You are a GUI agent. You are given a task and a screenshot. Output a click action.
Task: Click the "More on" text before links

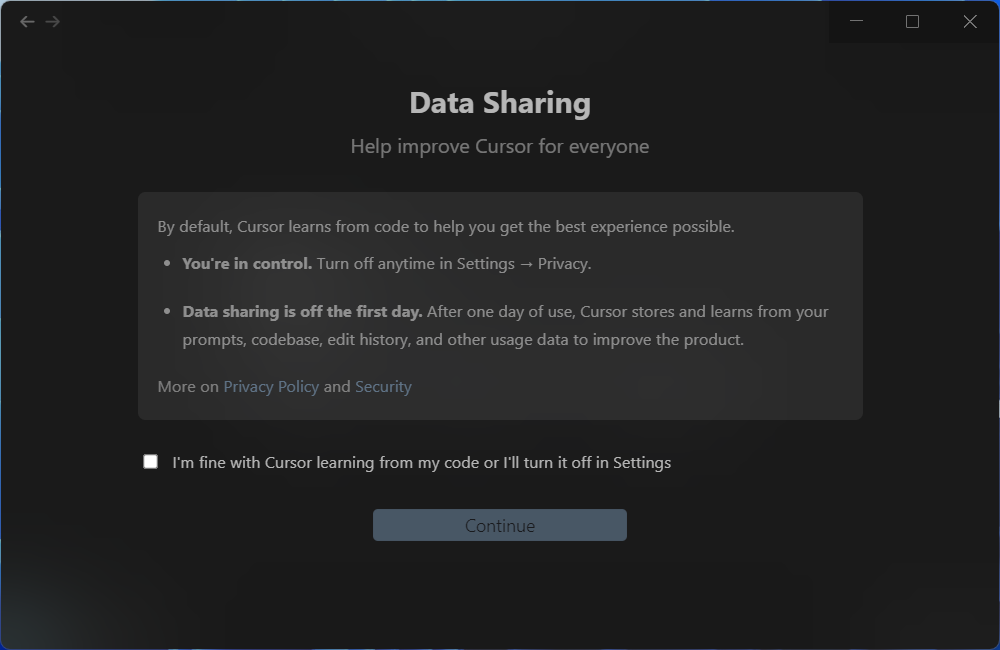coord(188,386)
